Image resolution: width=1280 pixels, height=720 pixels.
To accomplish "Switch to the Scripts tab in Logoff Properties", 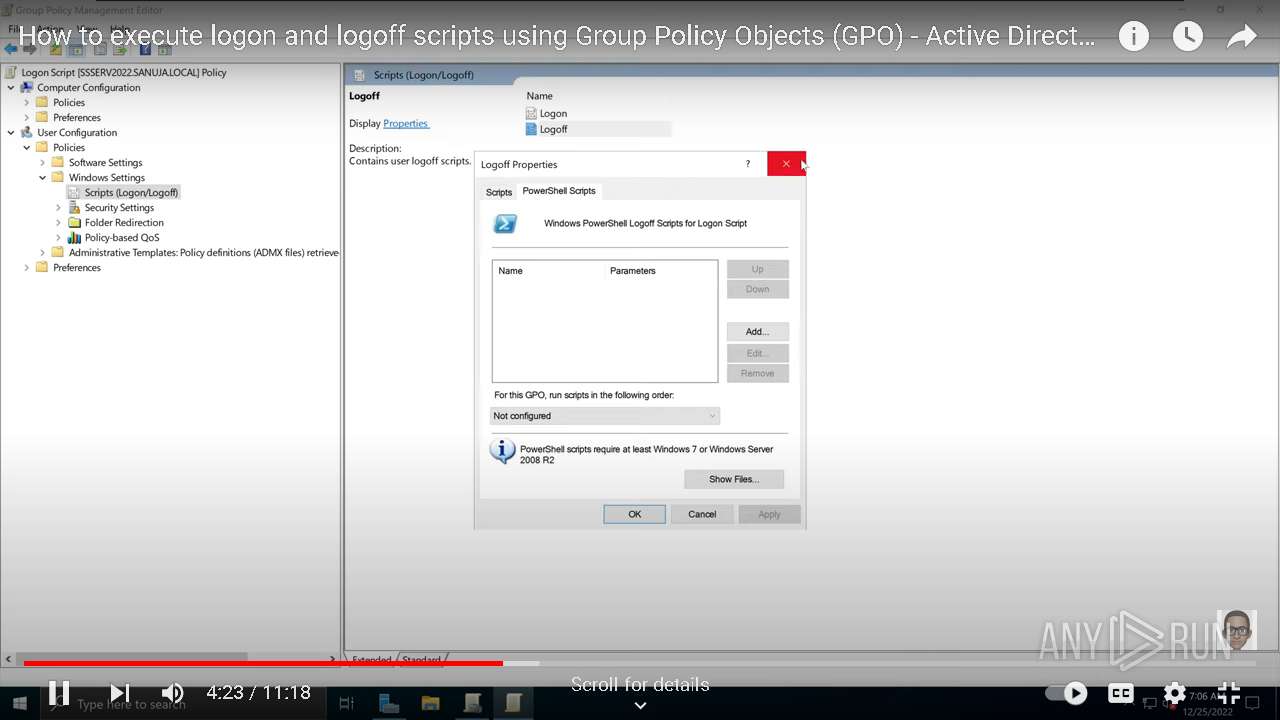I will point(499,192).
